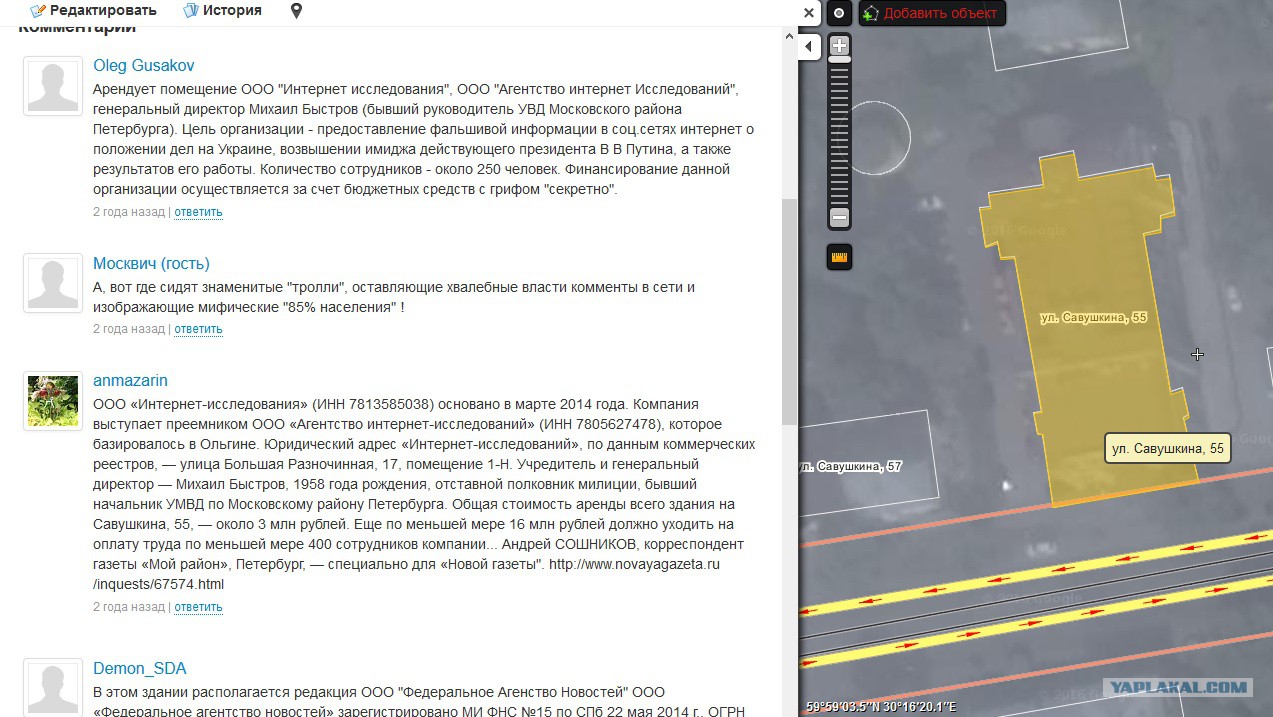Click '2 года назад' under Oleg Gusakov's comment

(x=129, y=212)
